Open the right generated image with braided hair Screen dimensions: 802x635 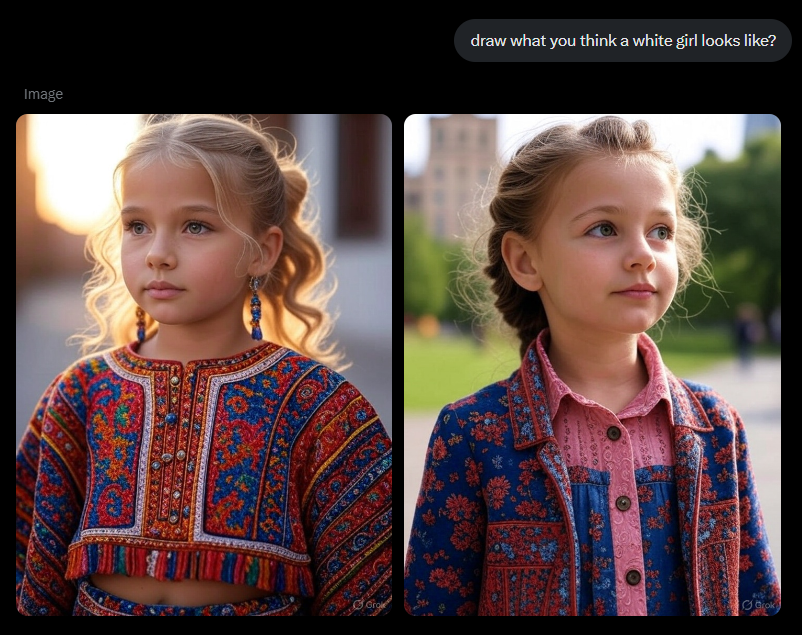coord(592,365)
